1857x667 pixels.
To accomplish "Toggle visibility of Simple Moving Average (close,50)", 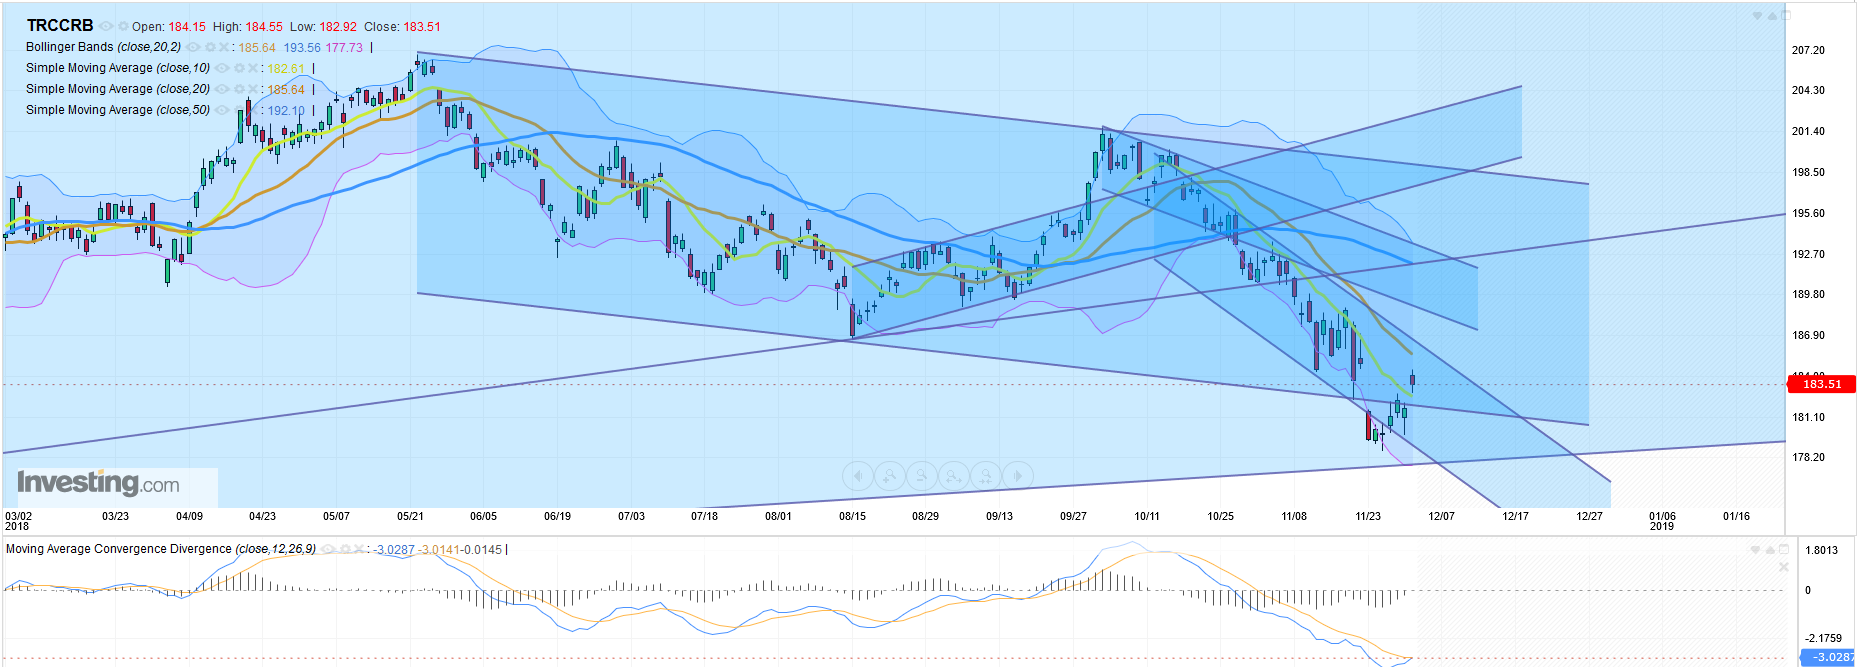I will point(221,110).
